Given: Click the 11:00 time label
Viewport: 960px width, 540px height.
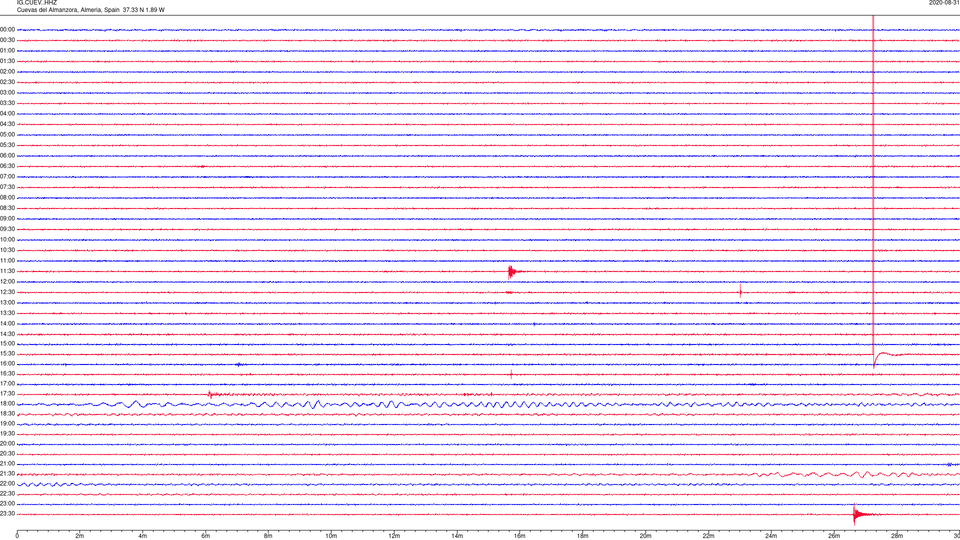Looking at the screenshot, I should click(x=7, y=260).
